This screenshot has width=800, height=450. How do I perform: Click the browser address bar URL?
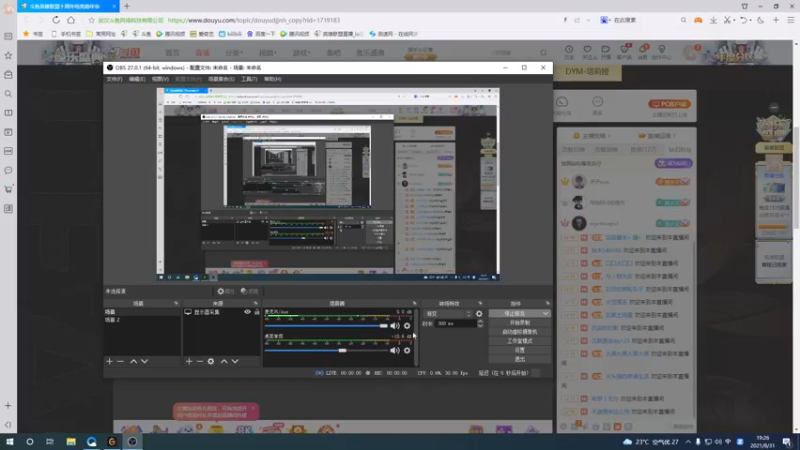tap(254, 20)
